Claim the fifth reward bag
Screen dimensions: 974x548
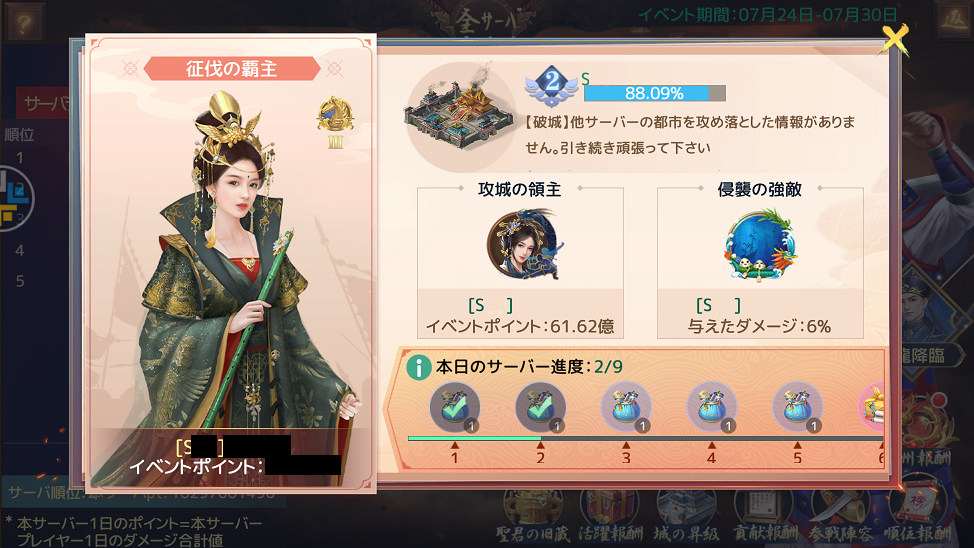(x=797, y=406)
